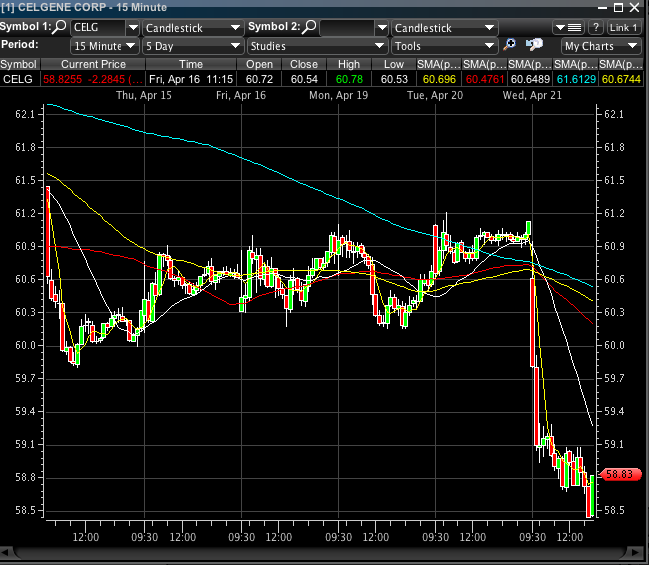Expand the 15 Minute period dropdown

pos(104,46)
